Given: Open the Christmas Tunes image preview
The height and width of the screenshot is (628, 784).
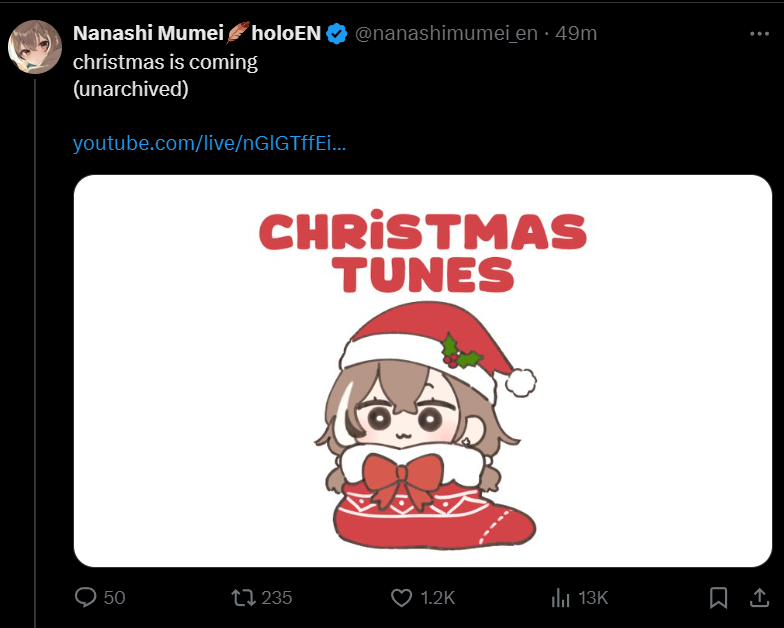Looking at the screenshot, I should tap(423, 371).
